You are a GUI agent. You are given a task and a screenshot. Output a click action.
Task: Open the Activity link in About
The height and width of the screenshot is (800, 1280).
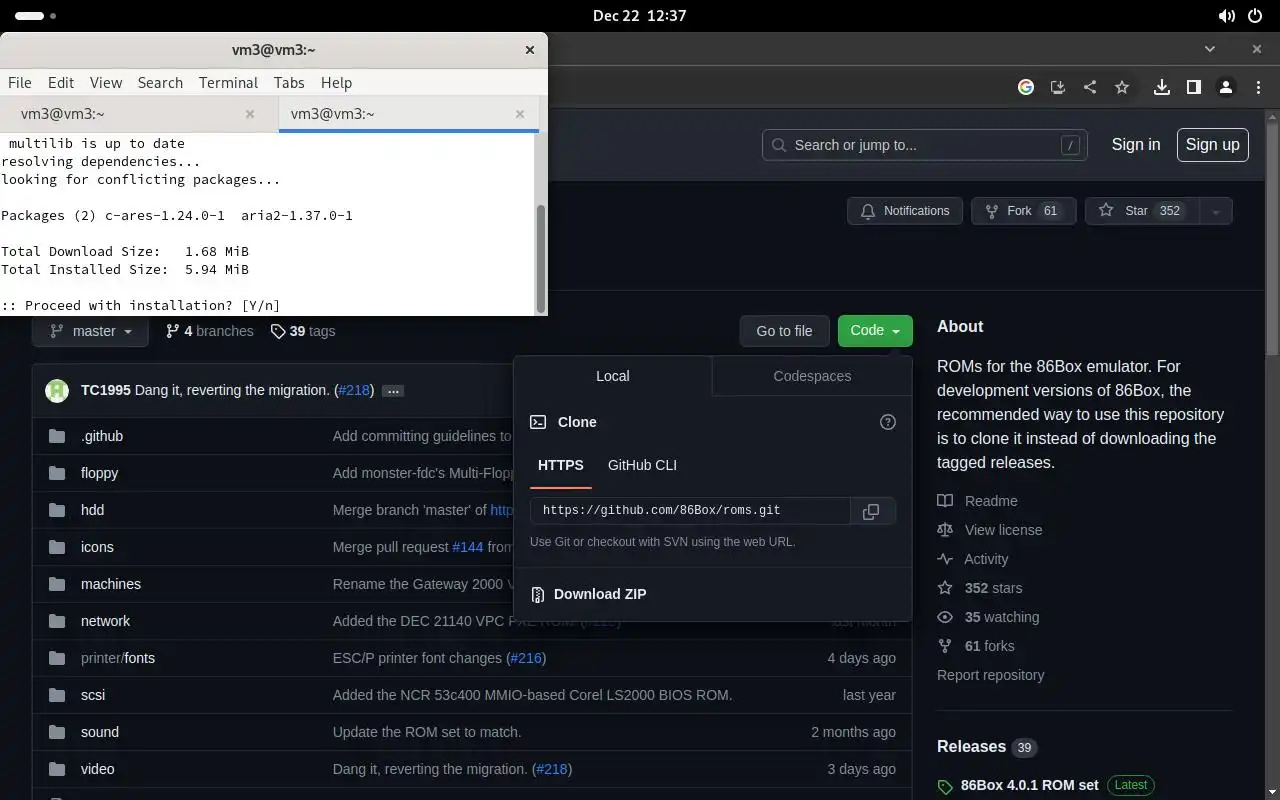pos(973,559)
